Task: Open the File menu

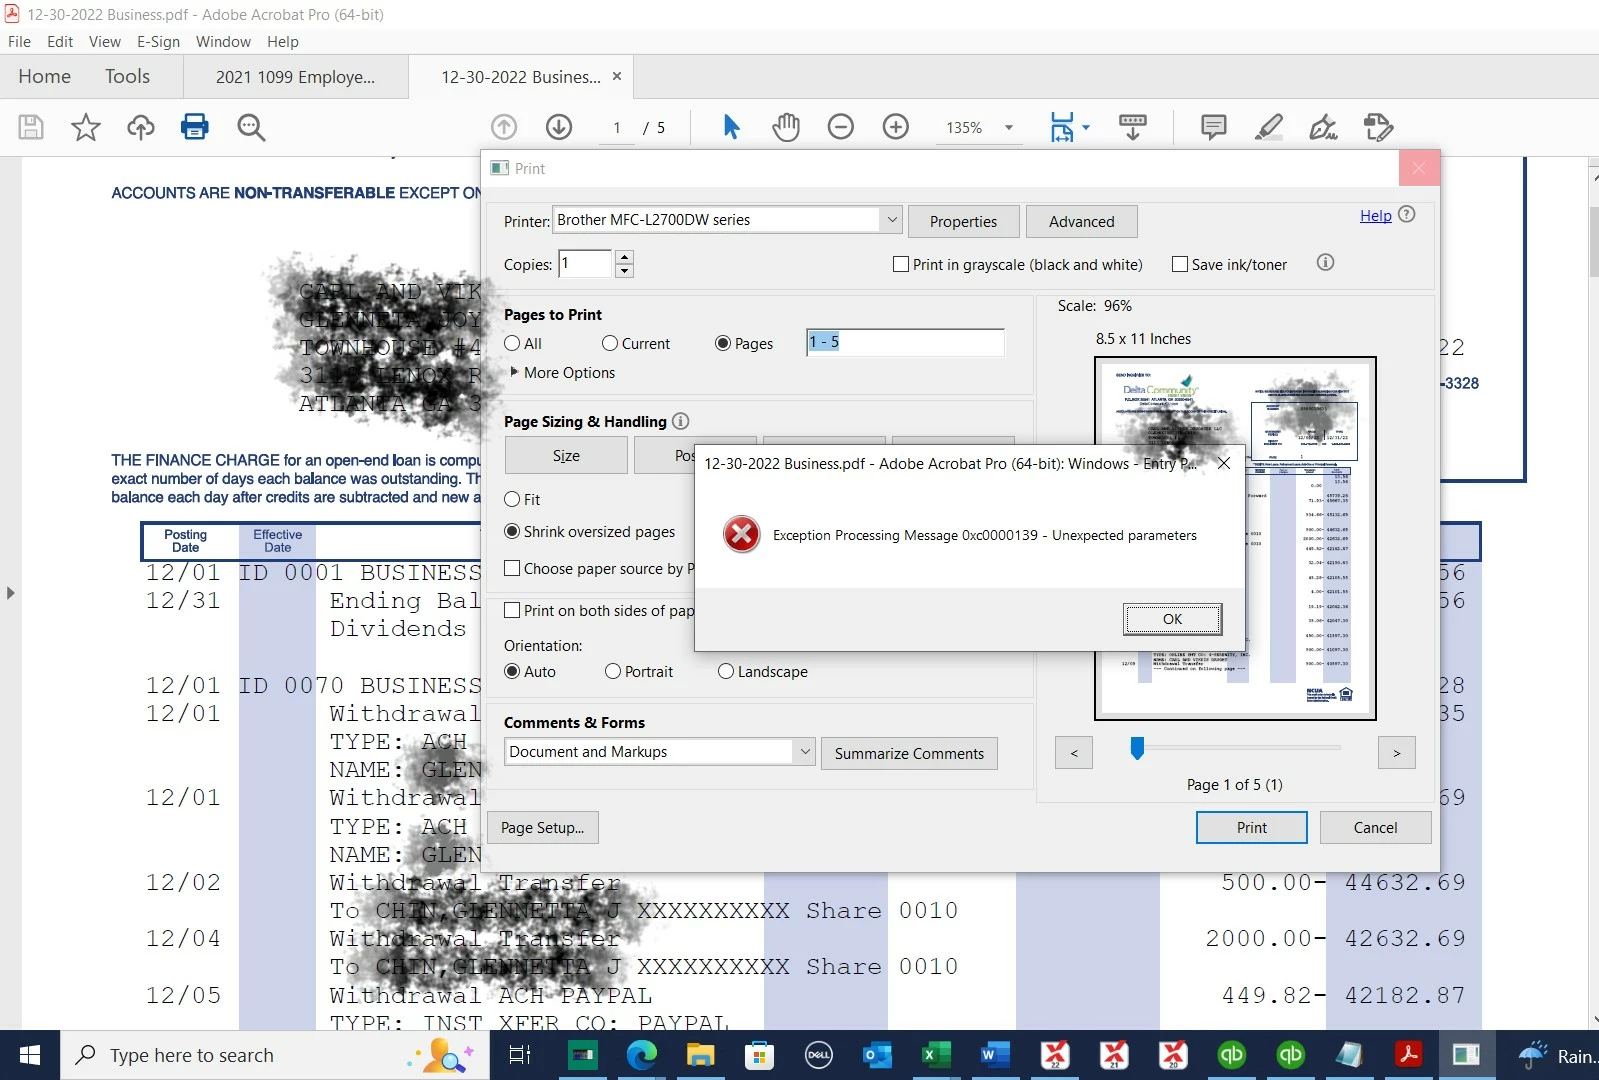Action: [19, 42]
